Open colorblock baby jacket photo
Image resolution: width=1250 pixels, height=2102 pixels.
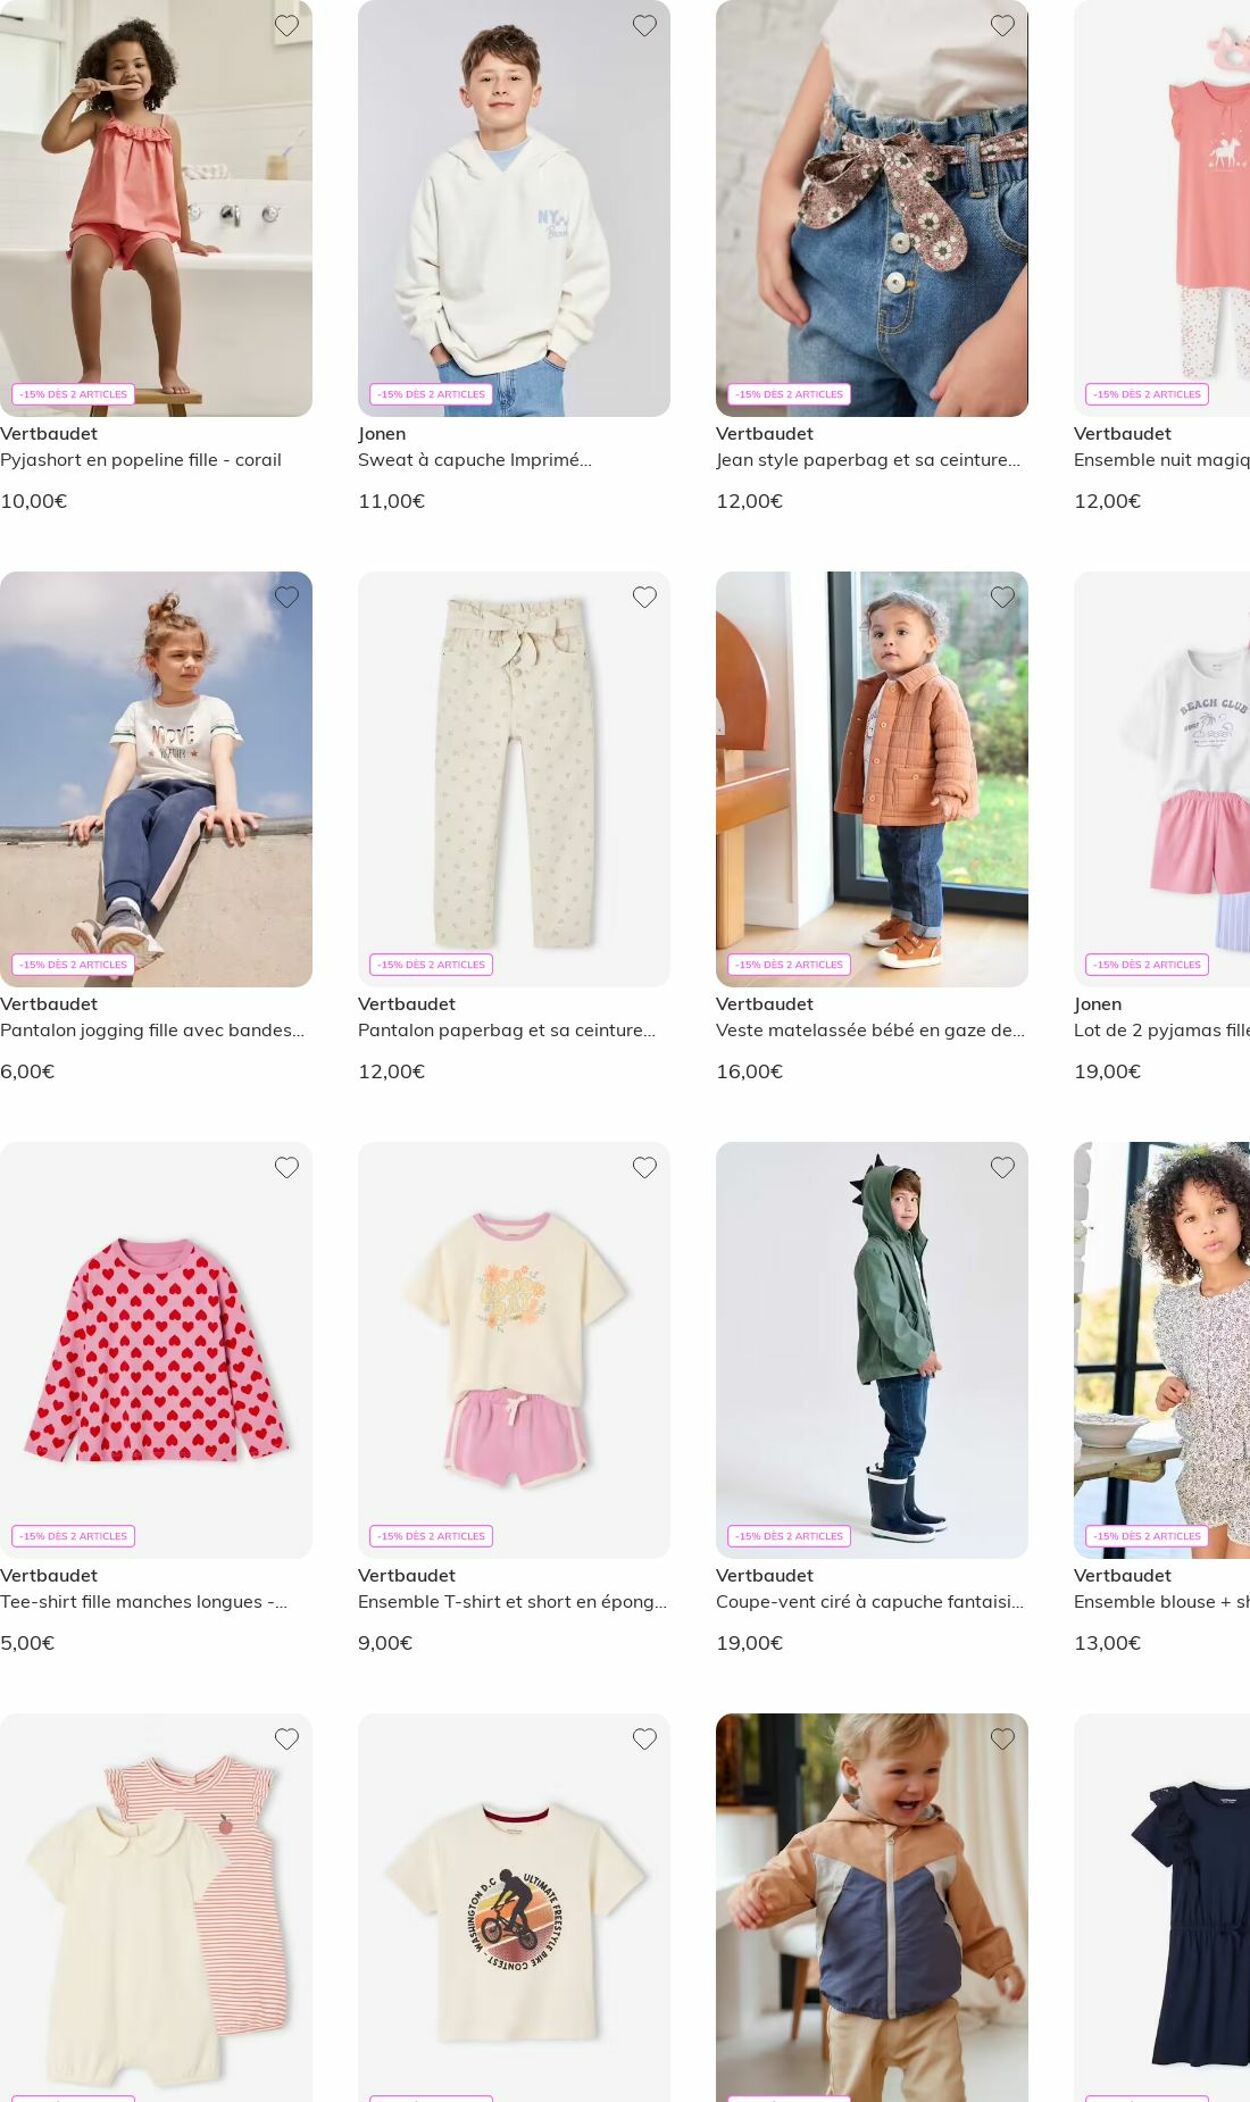click(872, 1907)
